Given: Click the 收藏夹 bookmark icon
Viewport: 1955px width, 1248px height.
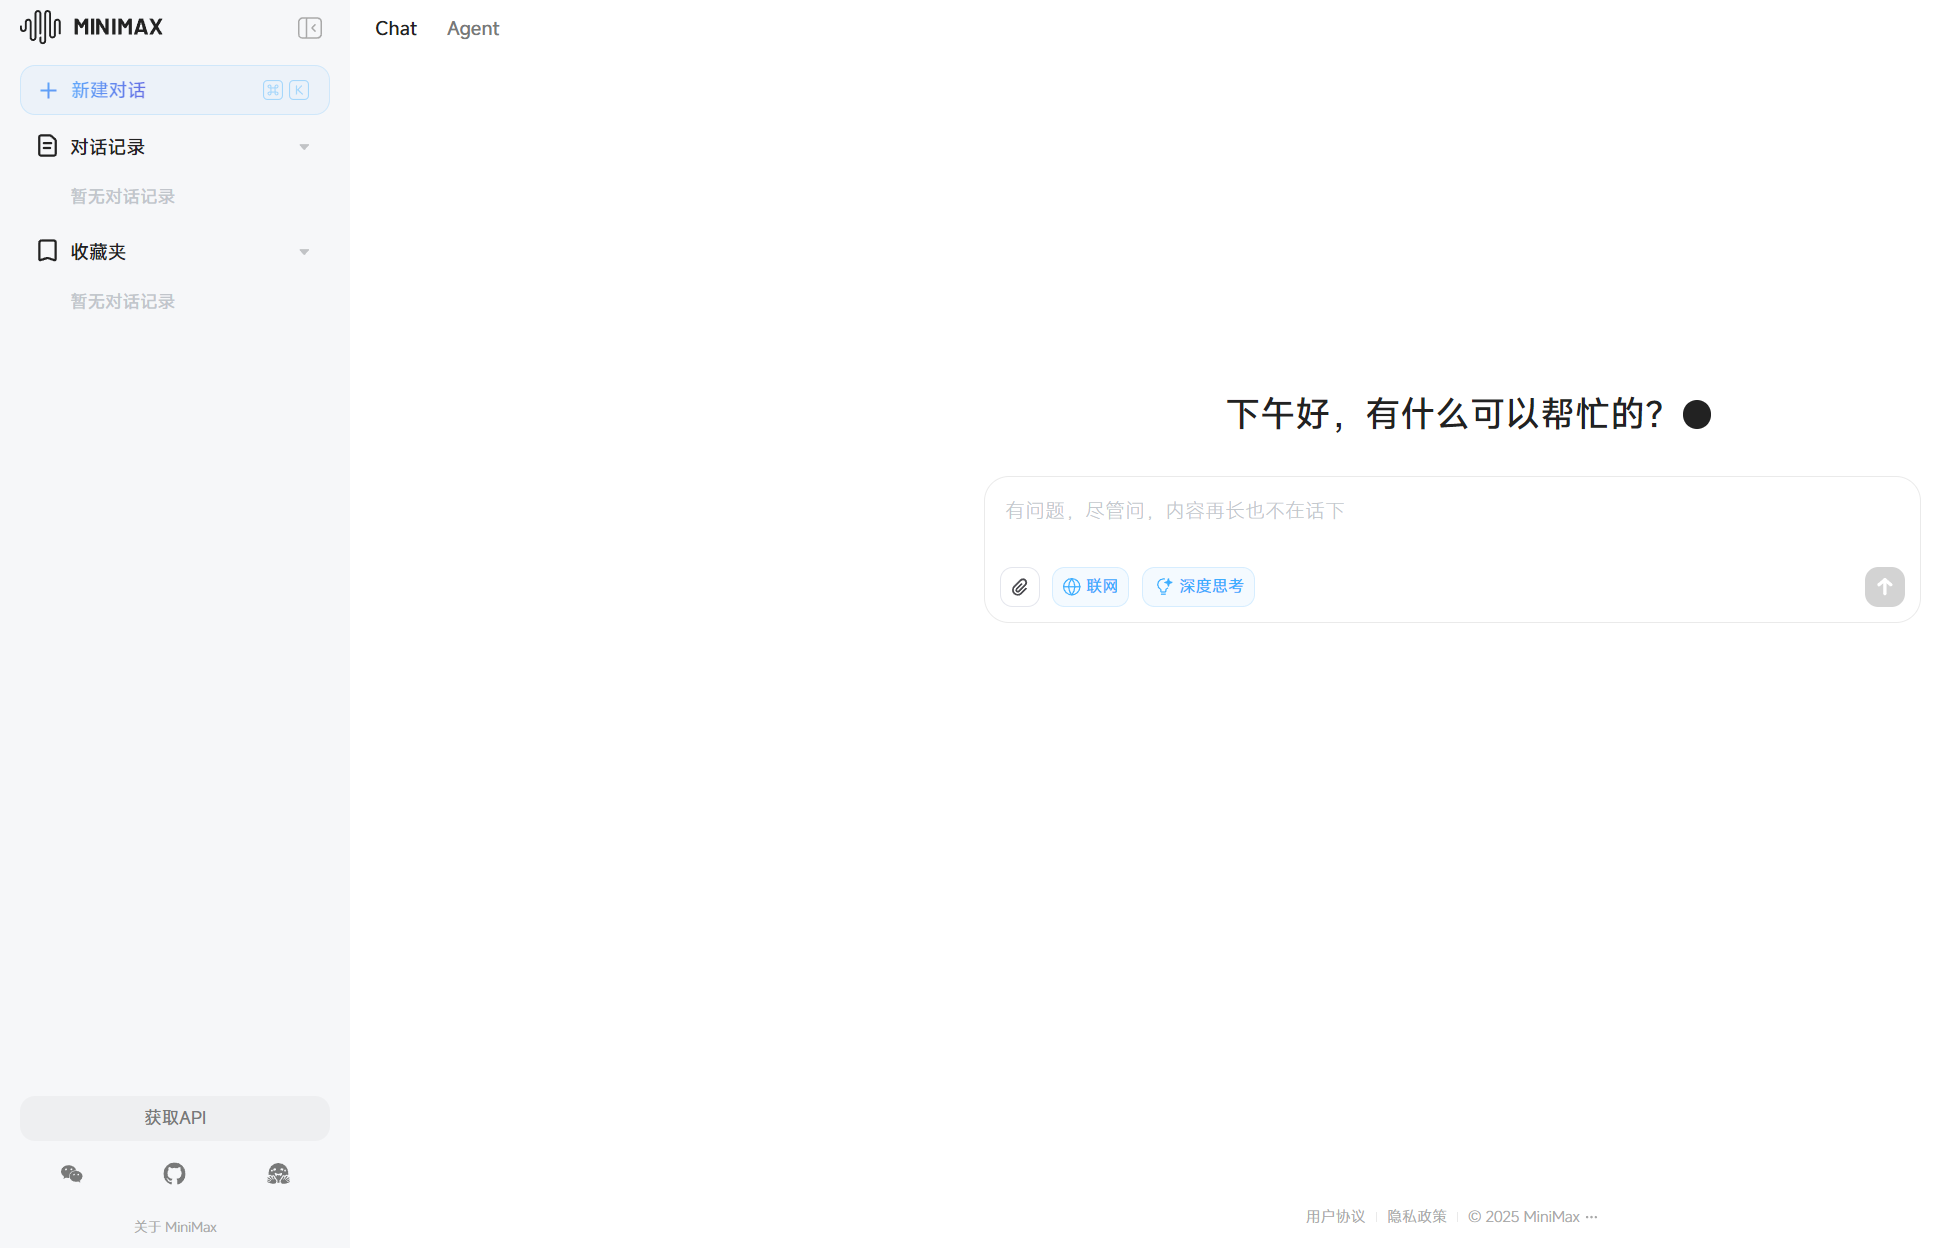Looking at the screenshot, I should (47, 251).
